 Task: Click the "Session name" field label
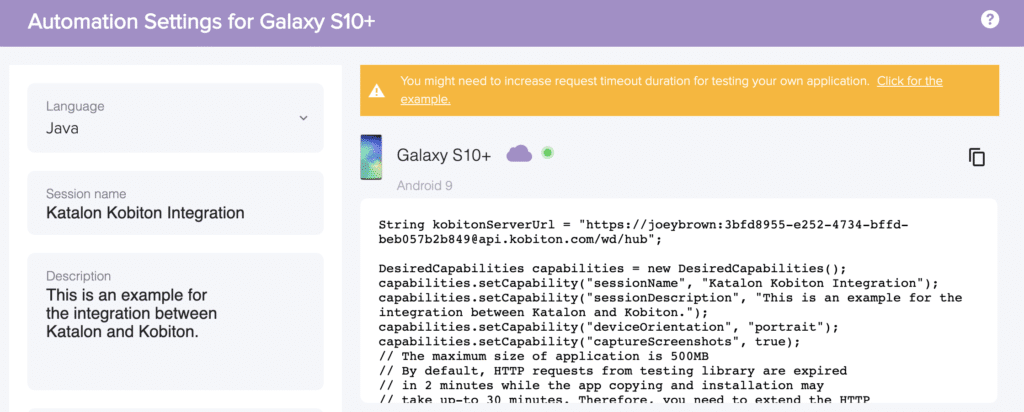point(85,193)
